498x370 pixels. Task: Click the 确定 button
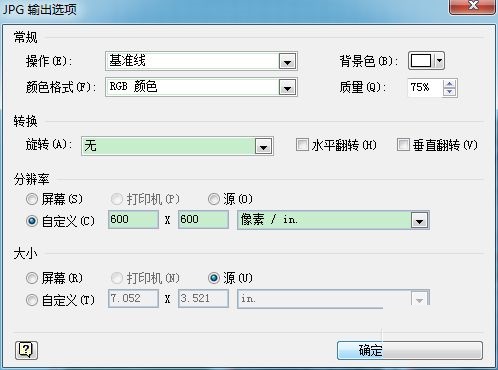(x=410, y=350)
